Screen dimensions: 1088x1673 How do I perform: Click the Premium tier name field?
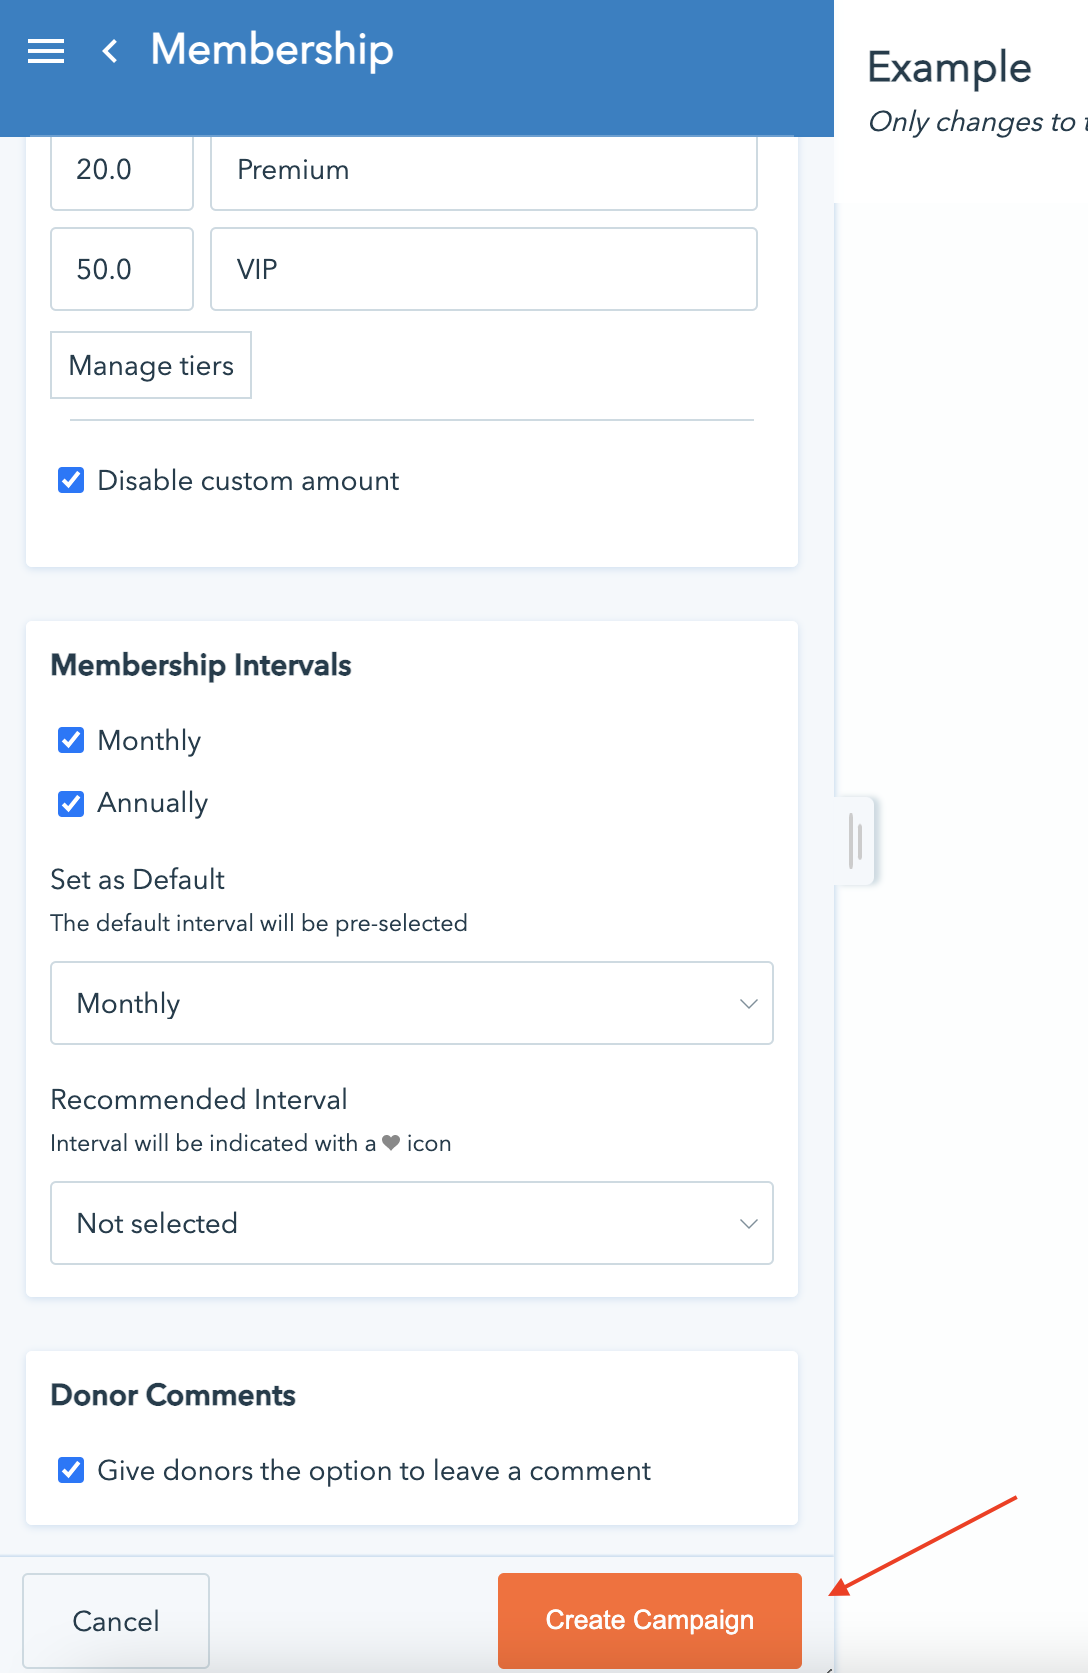tap(483, 170)
